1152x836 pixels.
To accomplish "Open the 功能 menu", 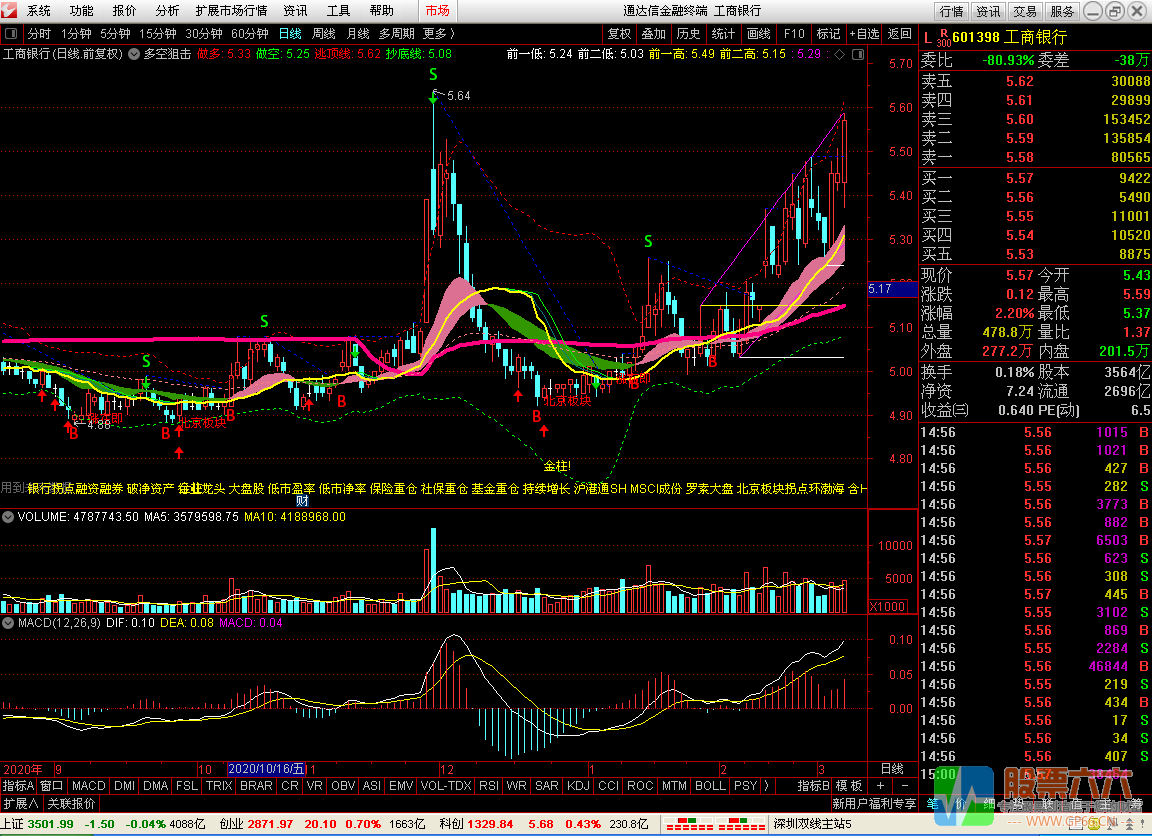I will 82,11.
